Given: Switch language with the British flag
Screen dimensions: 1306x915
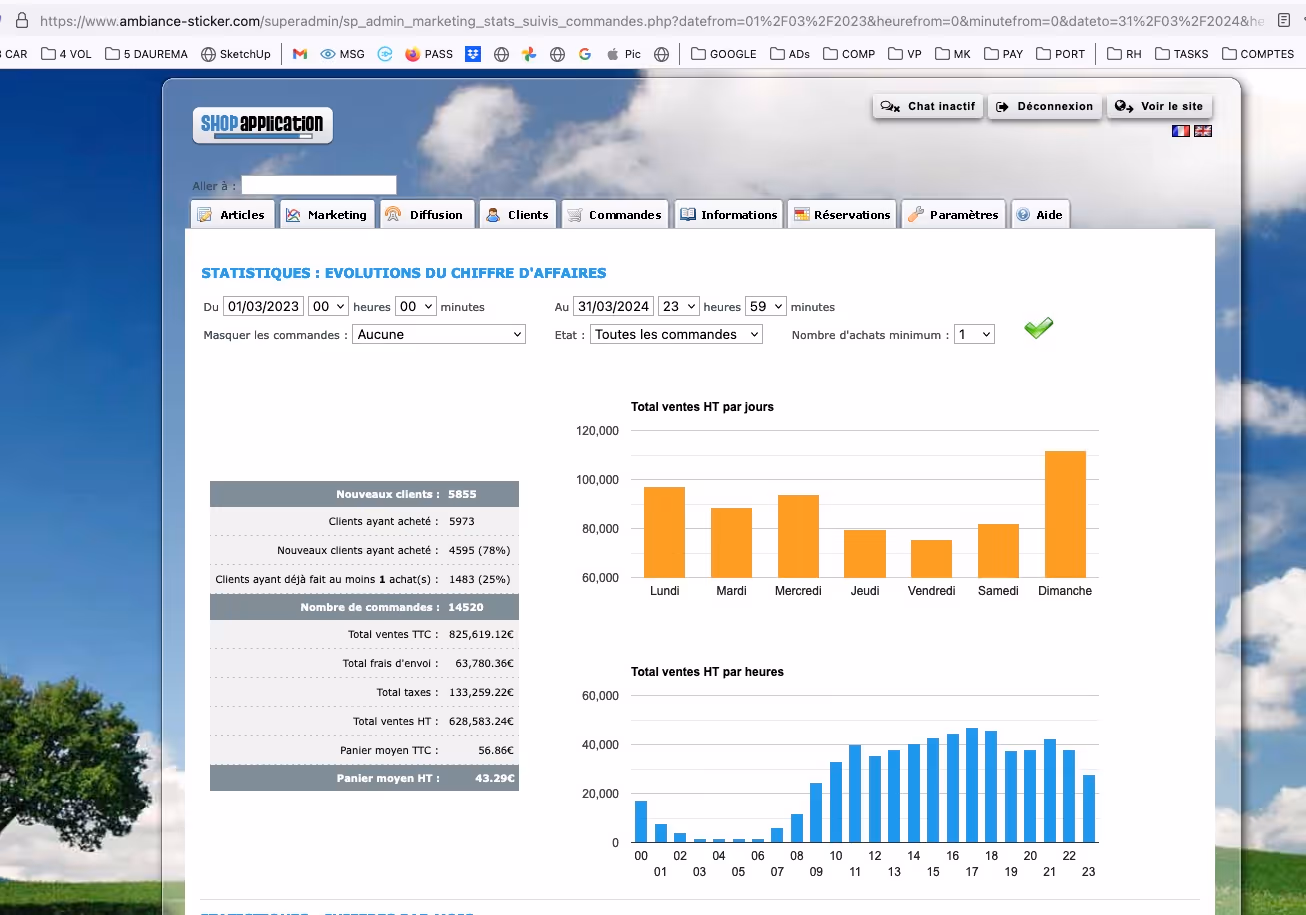Looking at the screenshot, I should point(1203,131).
